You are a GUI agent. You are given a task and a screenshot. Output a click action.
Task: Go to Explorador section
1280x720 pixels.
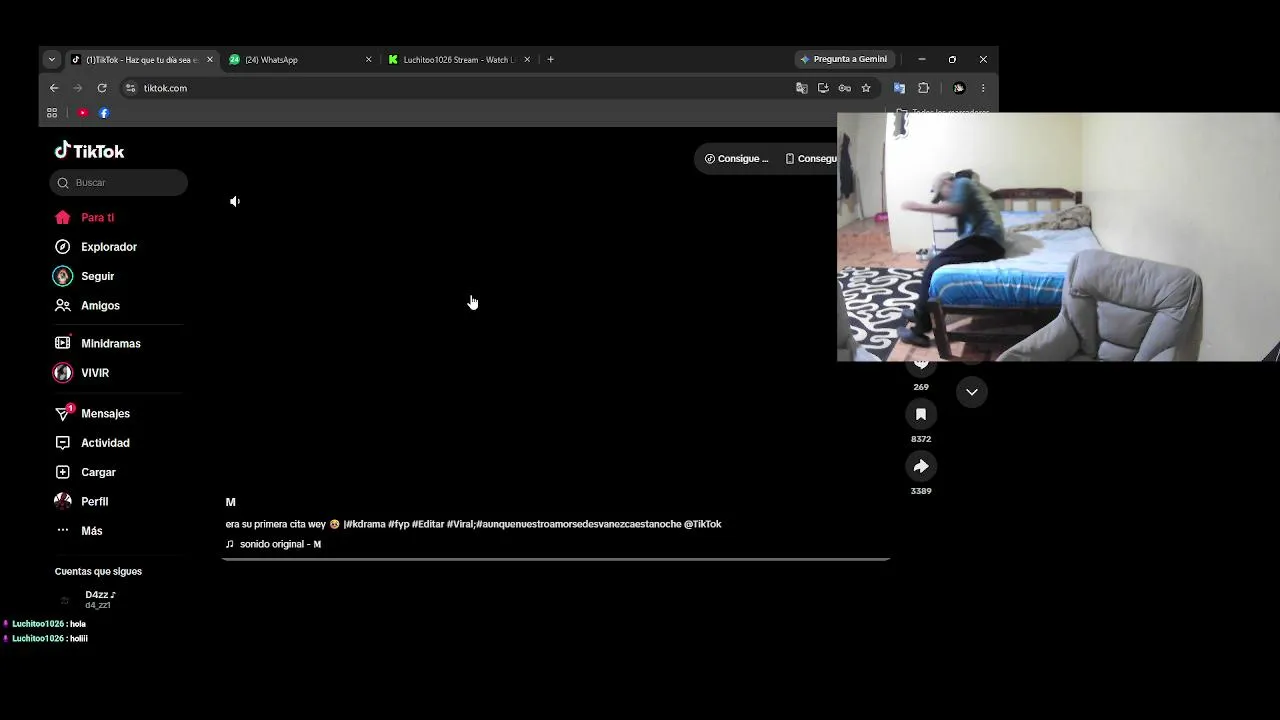(96, 247)
